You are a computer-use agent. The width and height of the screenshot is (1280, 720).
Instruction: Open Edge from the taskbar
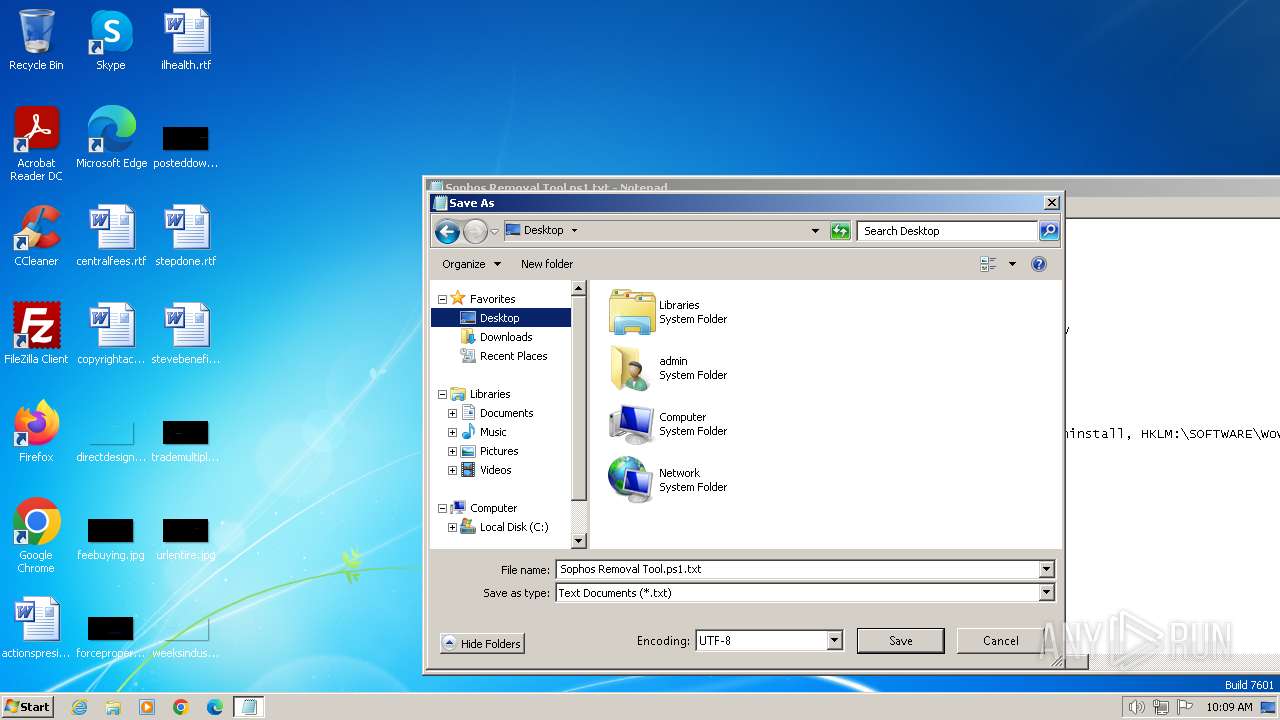(x=215, y=707)
